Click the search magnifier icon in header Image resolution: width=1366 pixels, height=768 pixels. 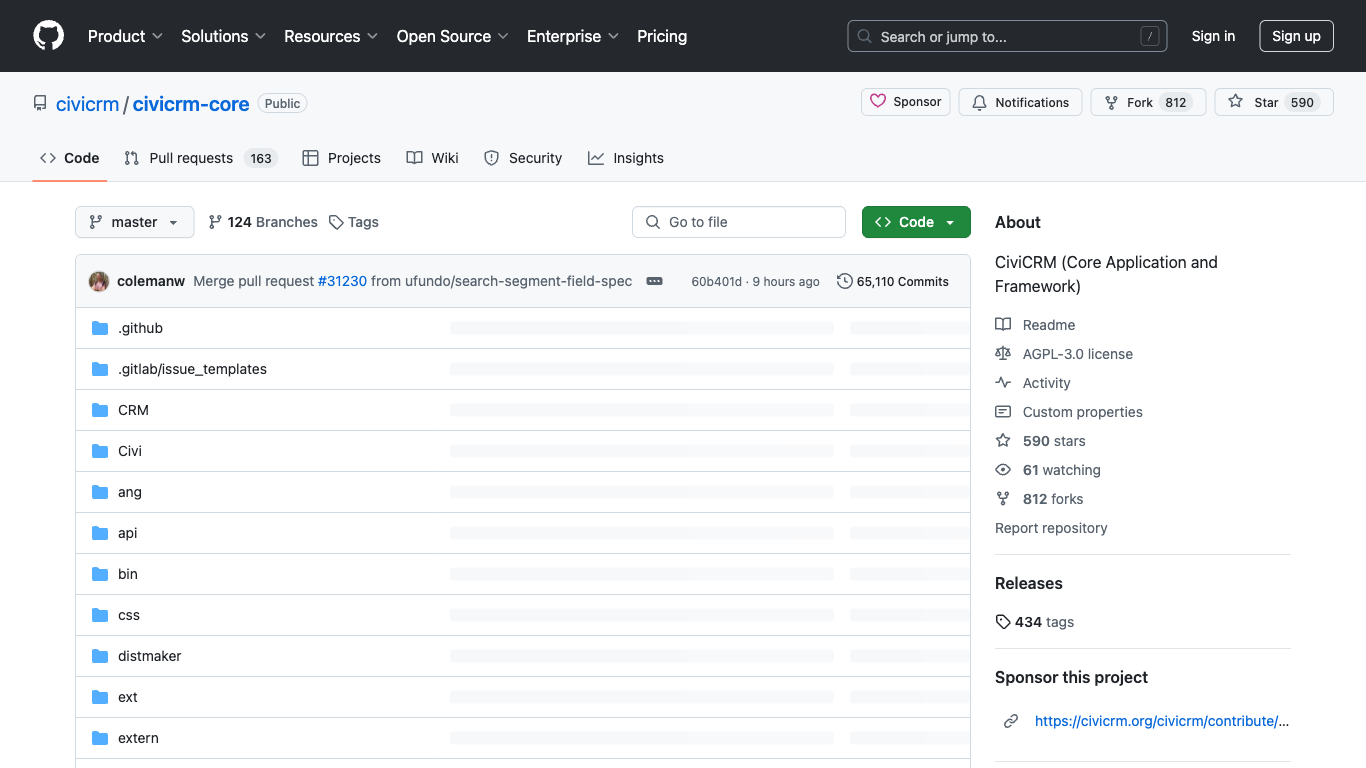(865, 36)
